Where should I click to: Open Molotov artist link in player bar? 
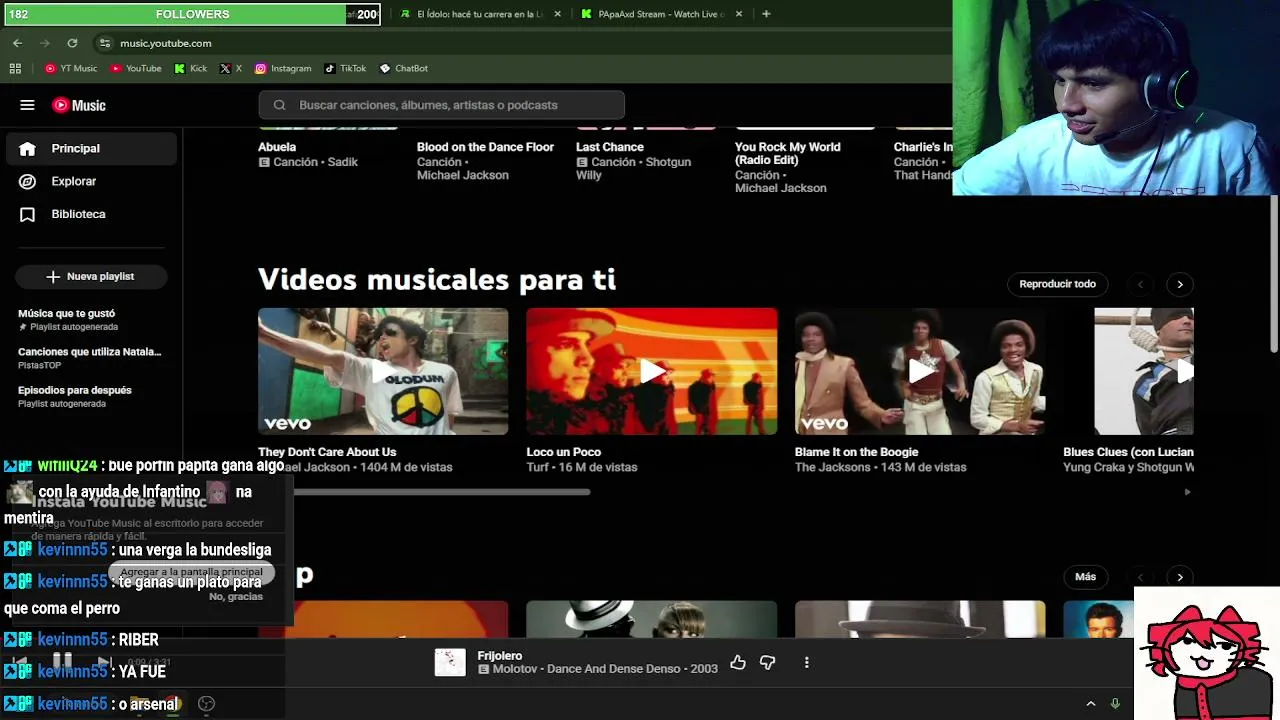(x=515, y=669)
